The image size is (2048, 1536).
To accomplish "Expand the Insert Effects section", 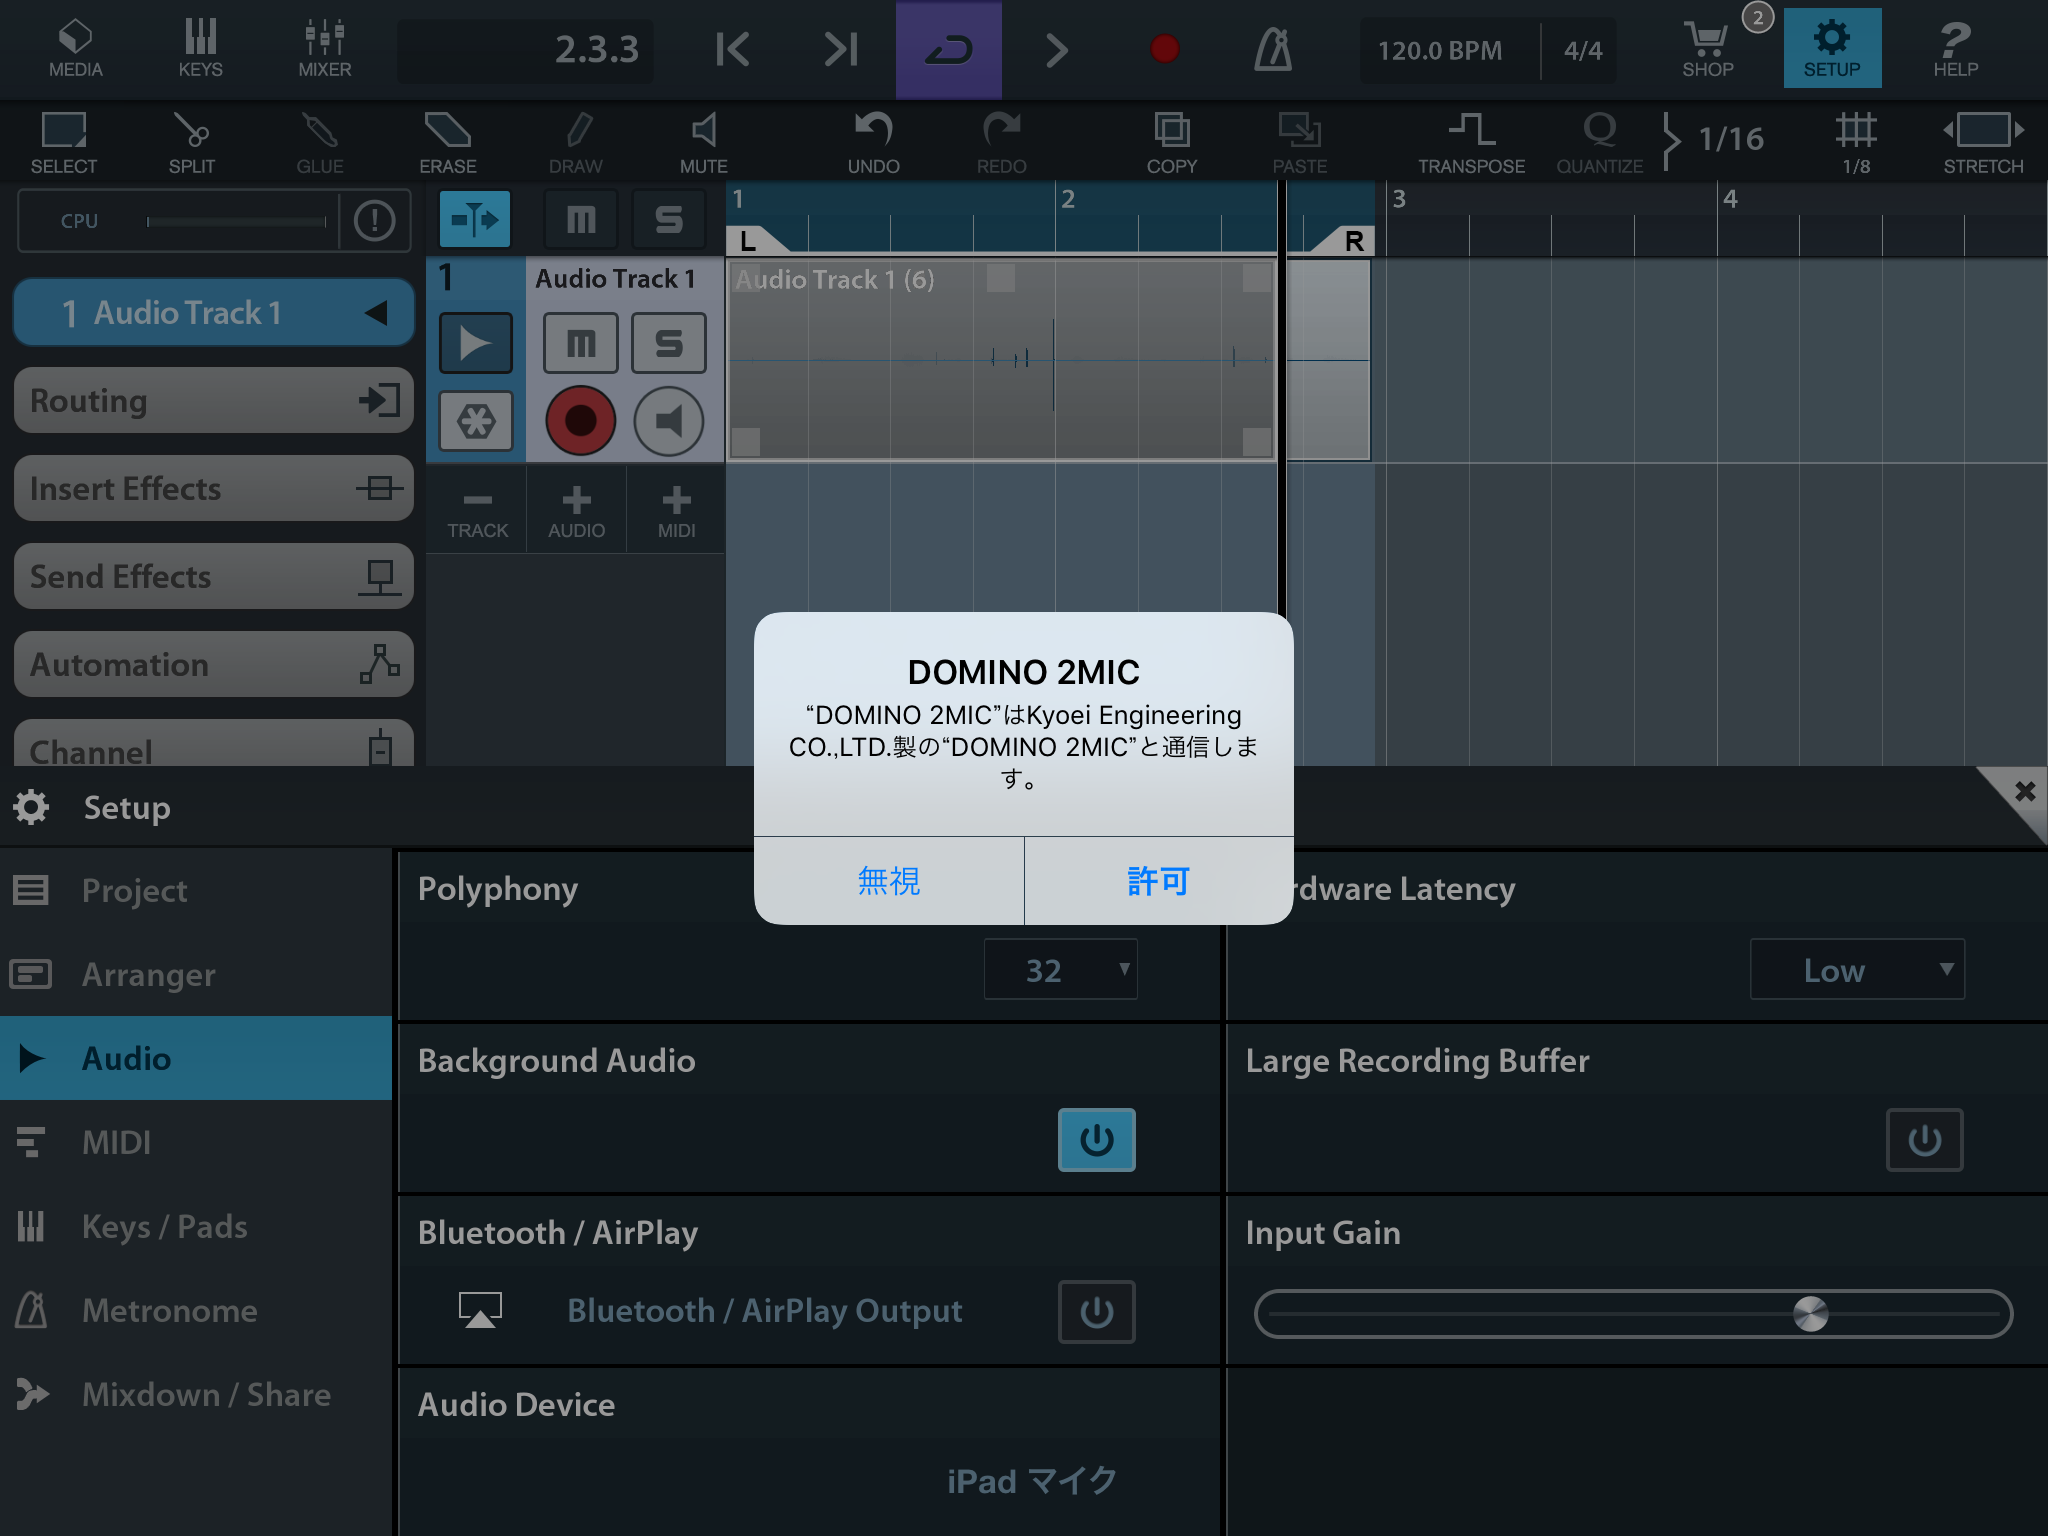I will (x=213, y=489).
